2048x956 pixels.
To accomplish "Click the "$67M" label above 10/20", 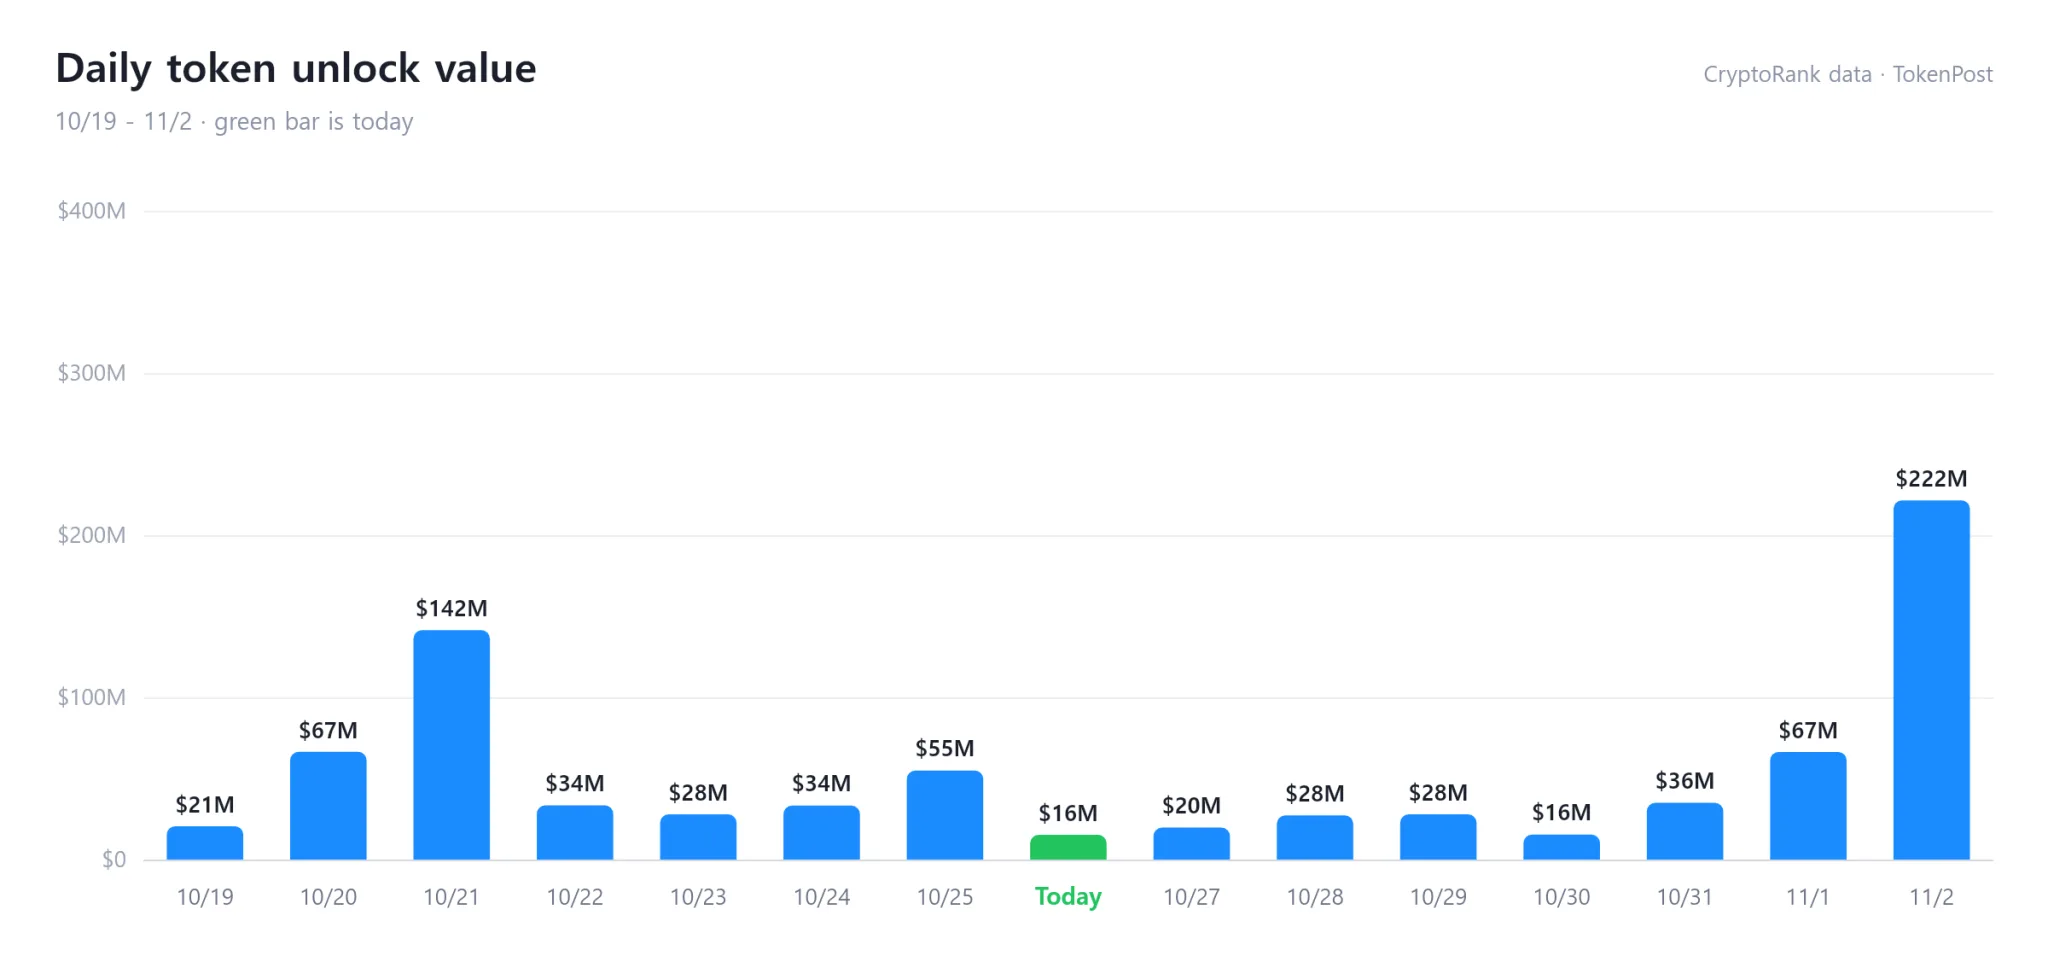I will pos(328,731).
